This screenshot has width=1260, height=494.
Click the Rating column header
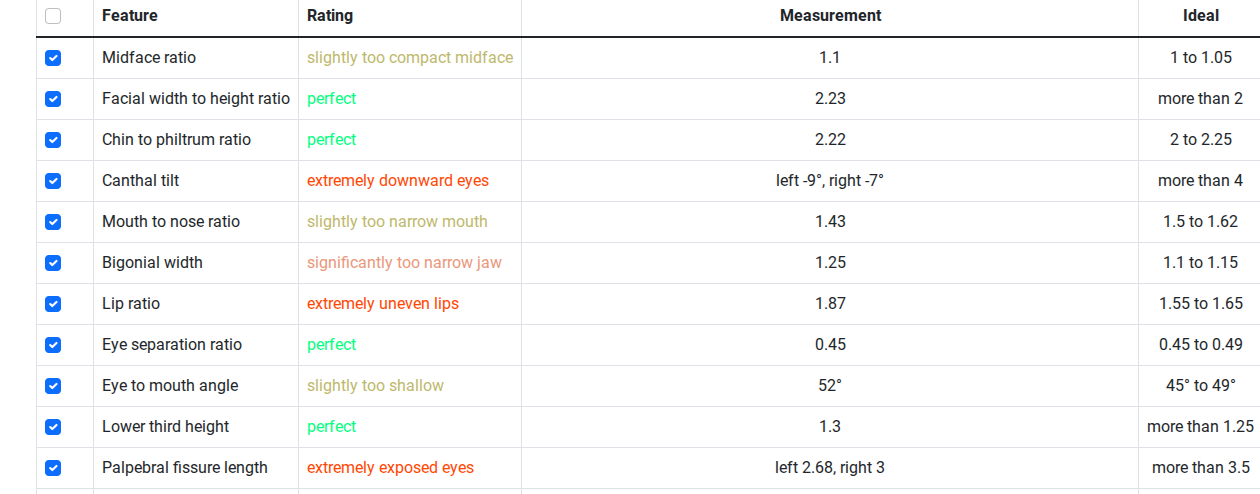pos(330,16)
